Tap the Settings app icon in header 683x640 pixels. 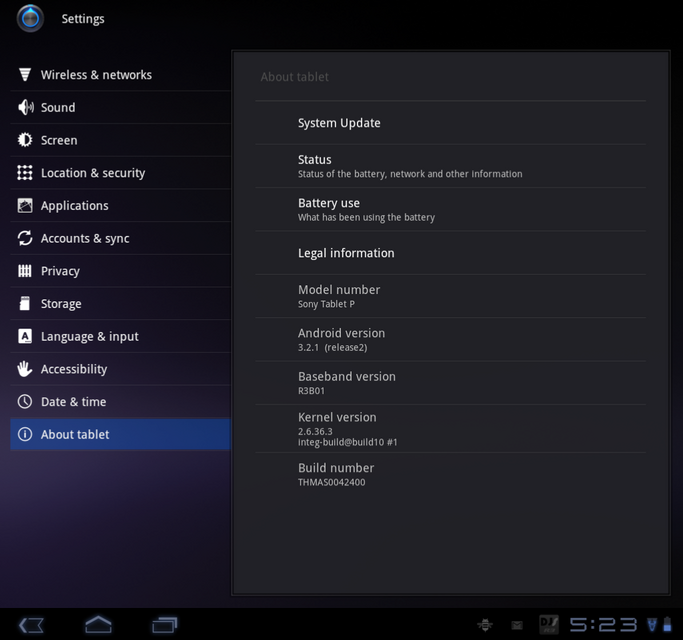pyautogui.click(x=30, y=19)
